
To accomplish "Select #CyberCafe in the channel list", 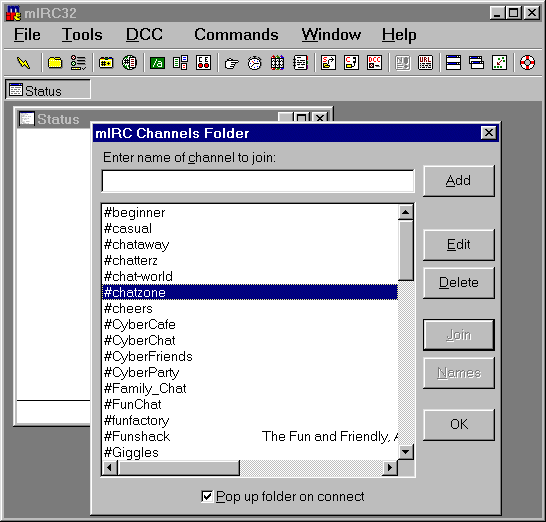I will click(250, 324).
